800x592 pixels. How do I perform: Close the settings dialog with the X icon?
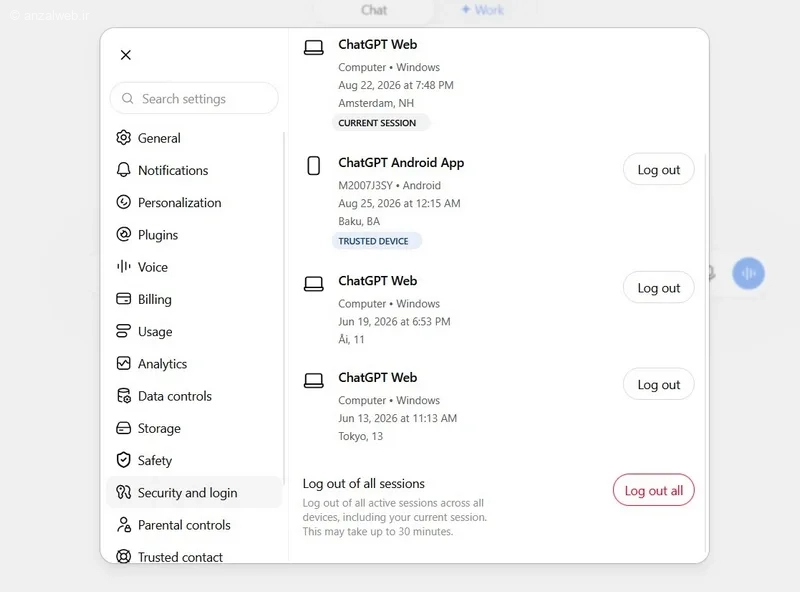126,55
